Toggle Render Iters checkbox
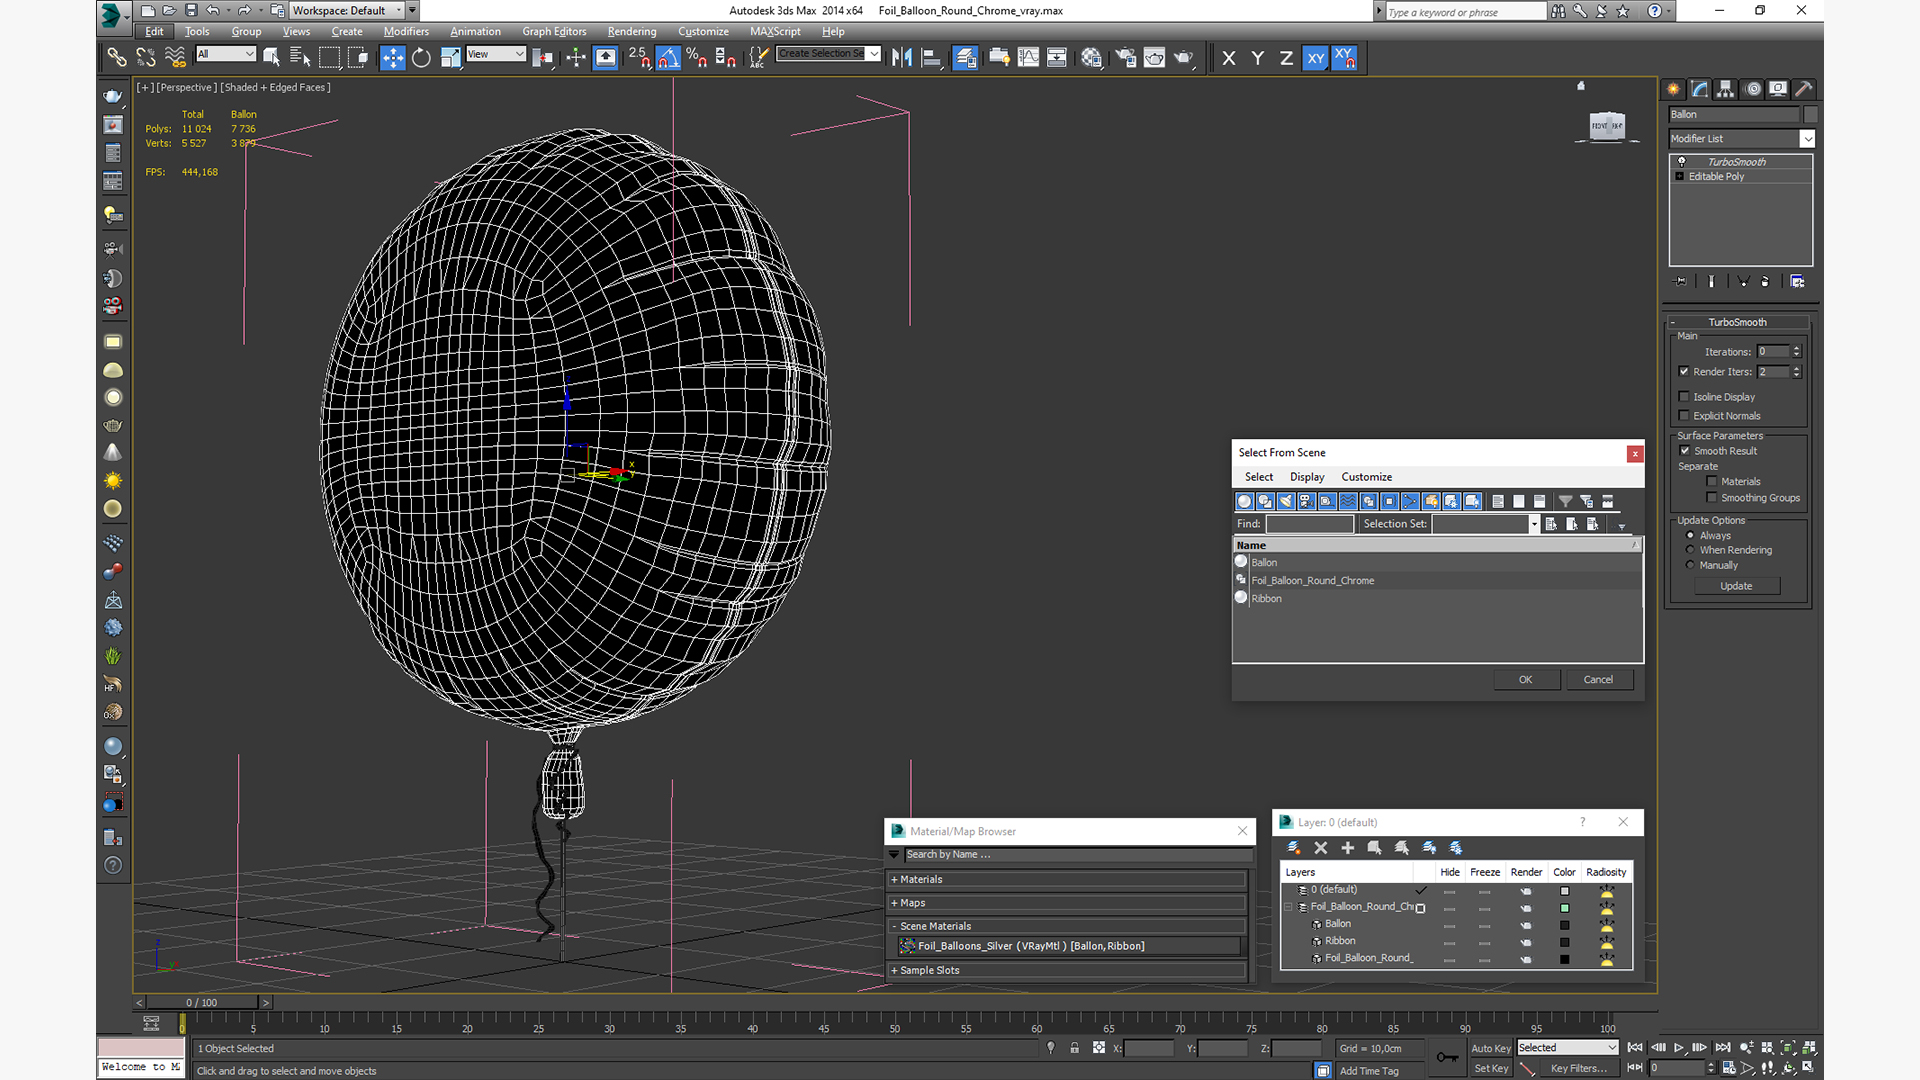This screenshot has height=1080, width=1920. click(x=1684, y=372)
